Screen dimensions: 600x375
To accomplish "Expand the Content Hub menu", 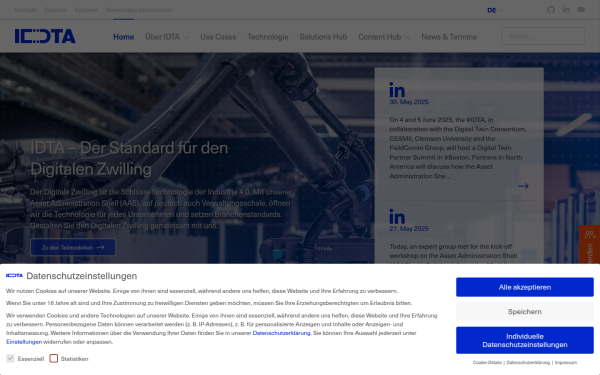I will coord(384,37).
